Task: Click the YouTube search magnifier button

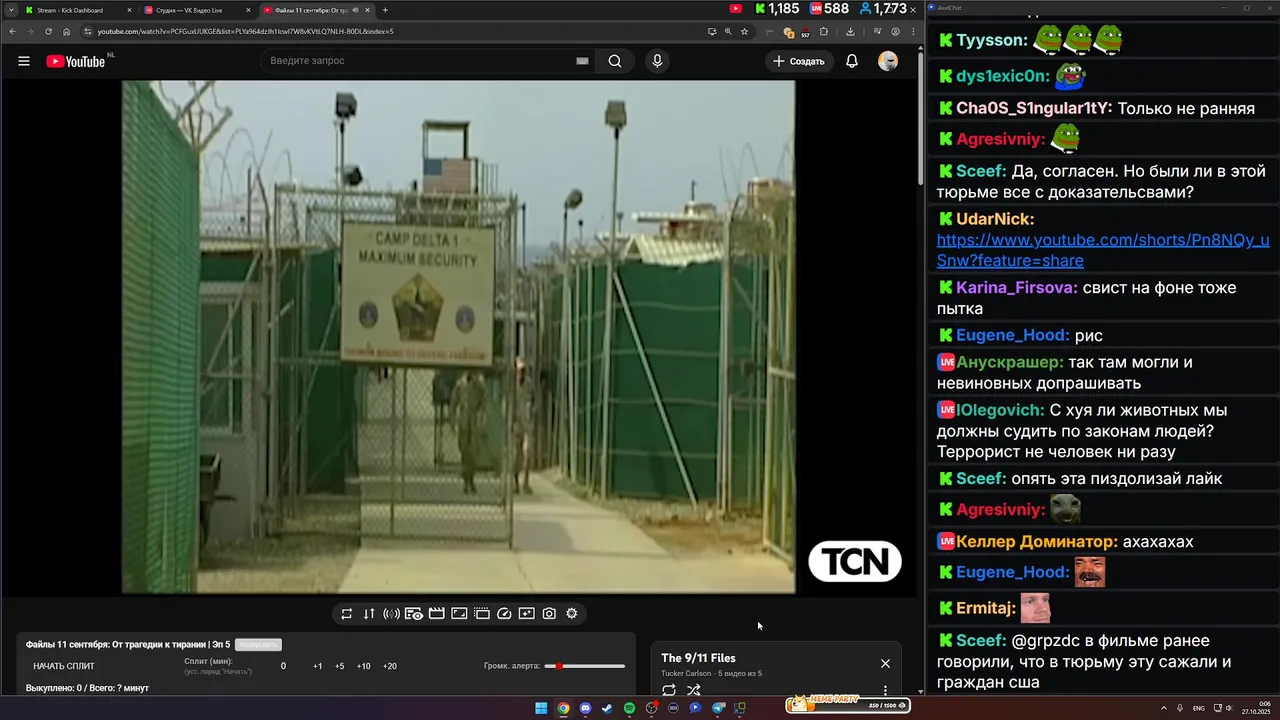Action: (x=615, y=61)
